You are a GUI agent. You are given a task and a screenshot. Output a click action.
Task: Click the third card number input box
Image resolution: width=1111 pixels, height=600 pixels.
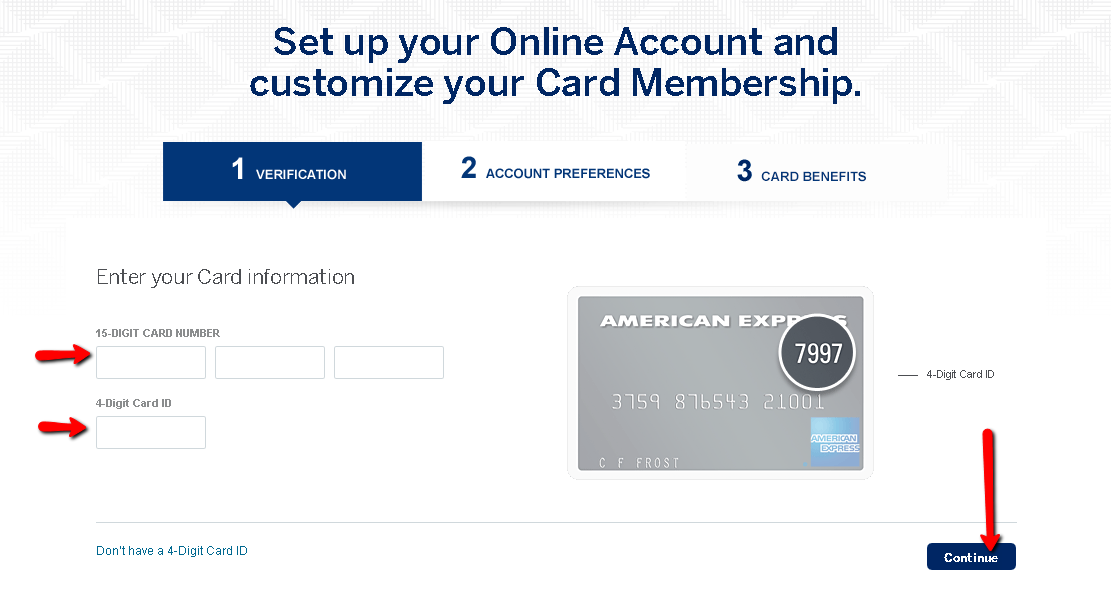[x=388, y=362]
